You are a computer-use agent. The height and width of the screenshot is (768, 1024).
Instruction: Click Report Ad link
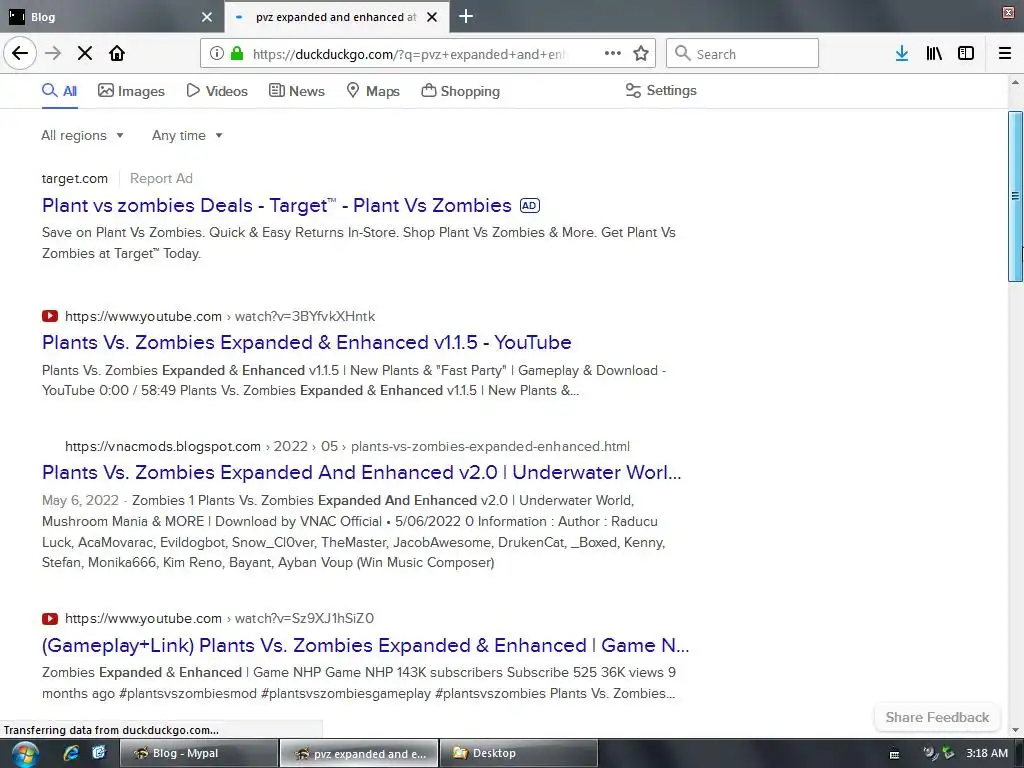pos(161,178)
